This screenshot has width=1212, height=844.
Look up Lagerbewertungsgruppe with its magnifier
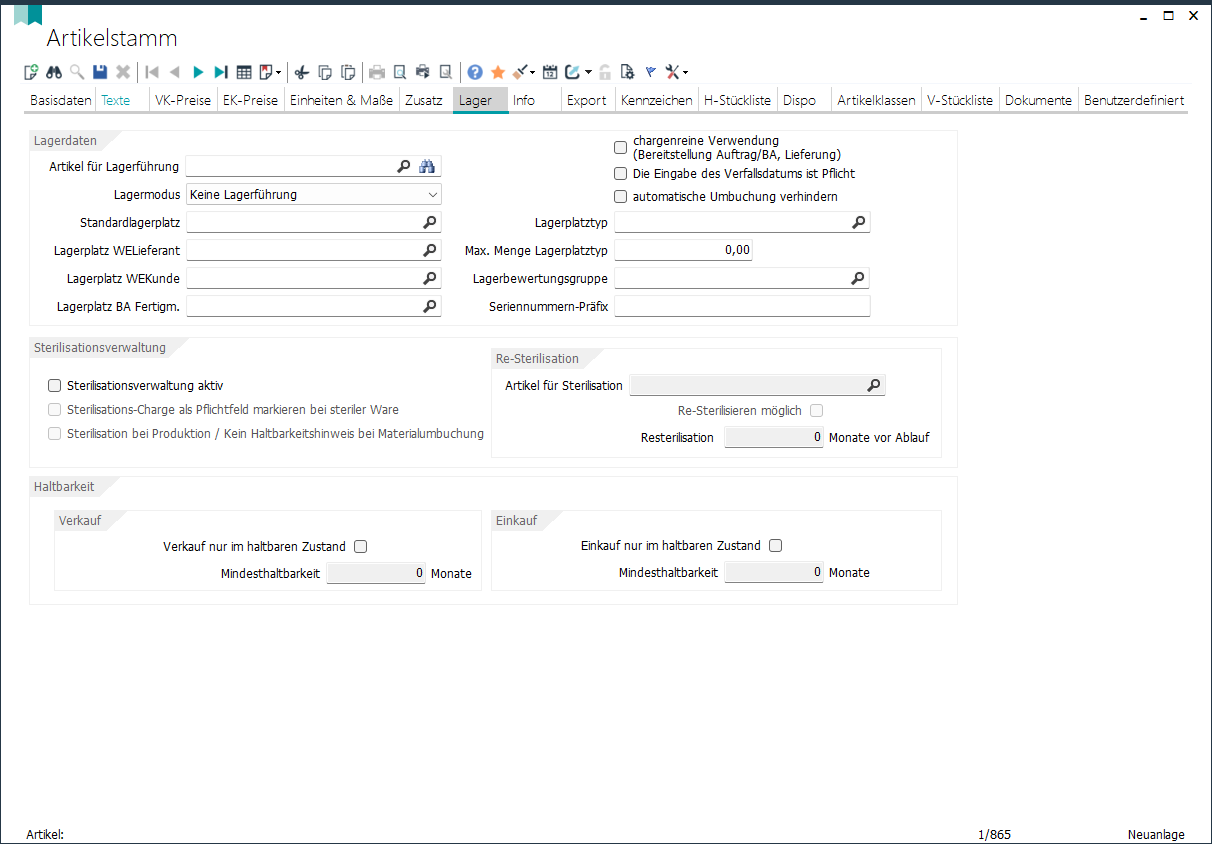point(858,279)
